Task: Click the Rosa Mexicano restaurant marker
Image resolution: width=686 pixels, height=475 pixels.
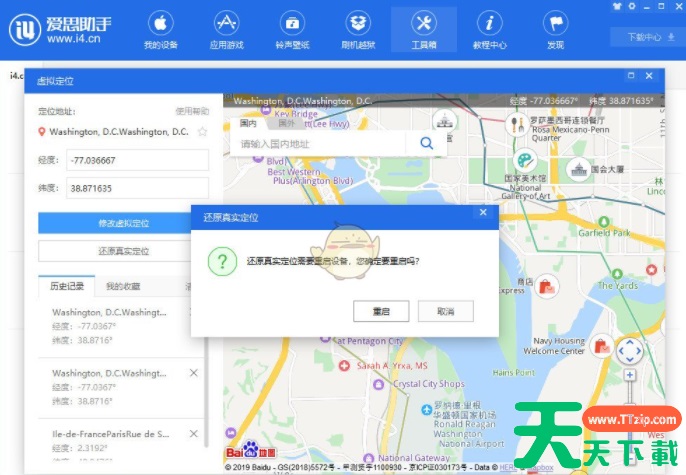Action: coord(517,124)
